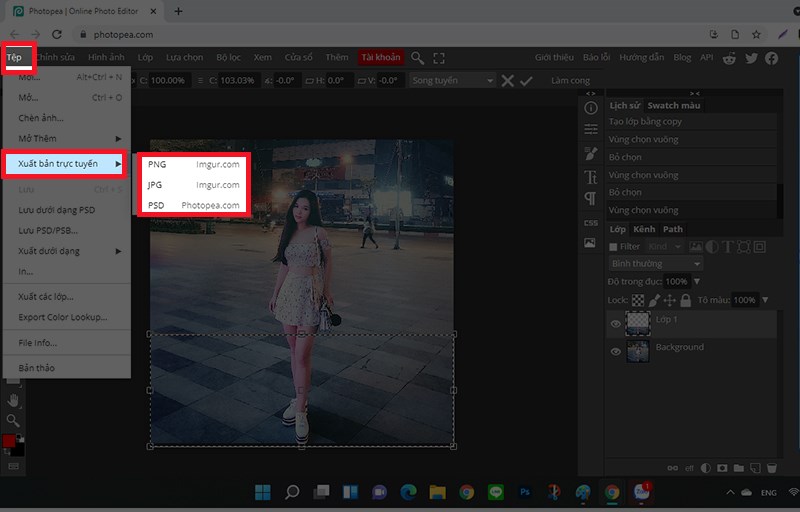This screenshot has width=800, height=512.
Task: Open layer effects with the eff icon
Action: click(689, 468)
